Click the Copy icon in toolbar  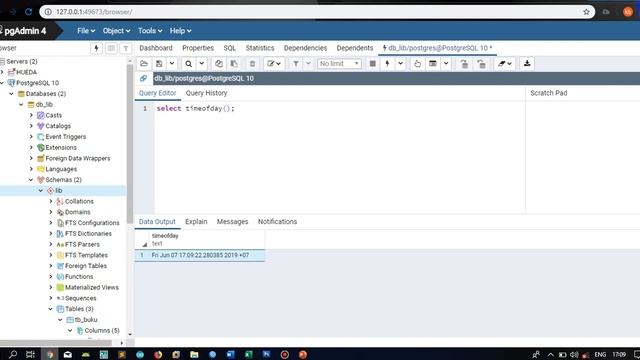pos(219,64)
